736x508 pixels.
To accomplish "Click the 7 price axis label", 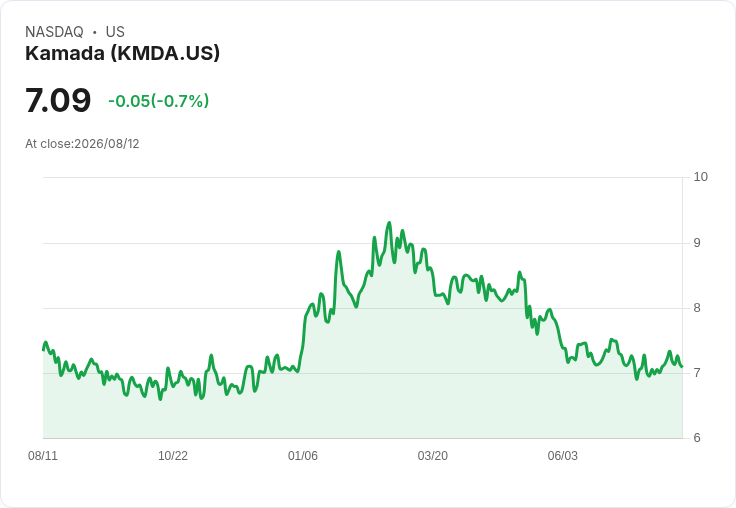I will coord(697,373).
